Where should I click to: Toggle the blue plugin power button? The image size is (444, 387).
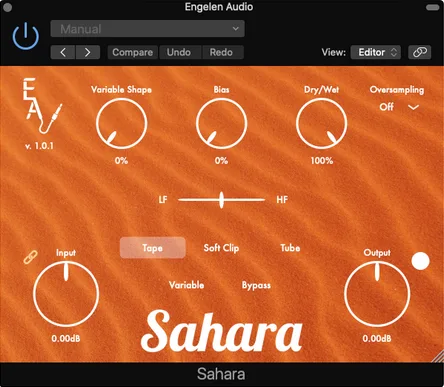click(x=26, y=36)
